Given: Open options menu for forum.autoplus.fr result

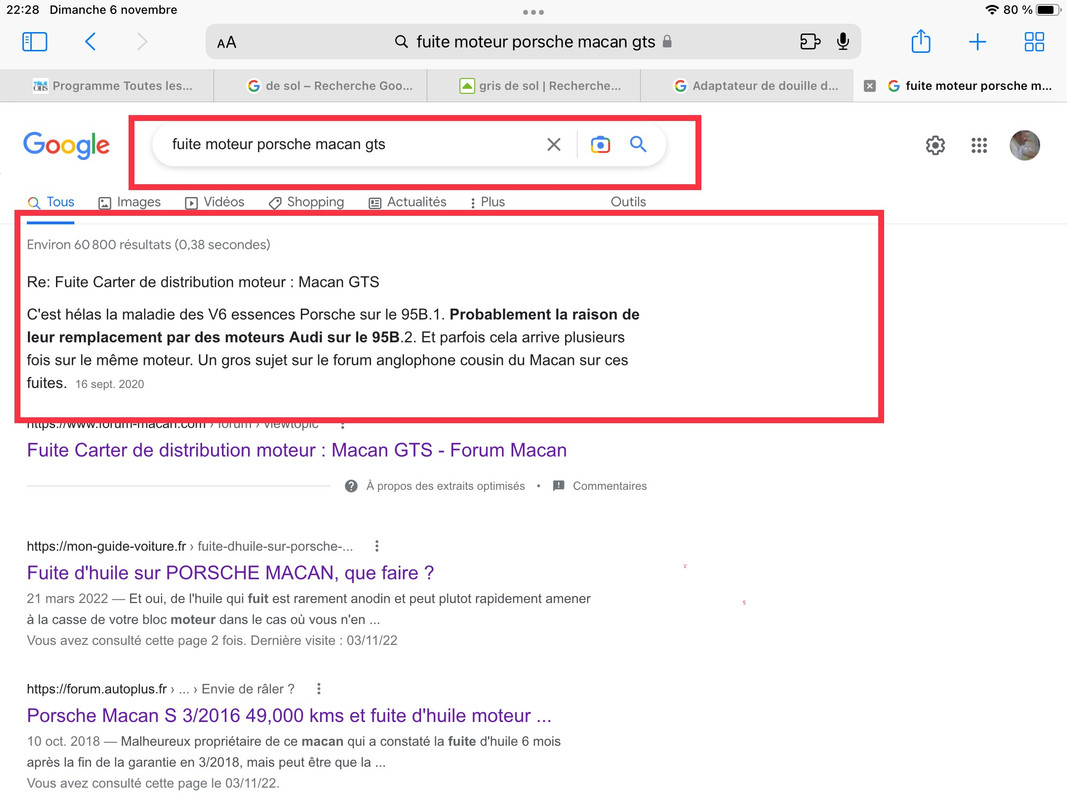Looking at the screenshot, I should [x=318, y=689].
